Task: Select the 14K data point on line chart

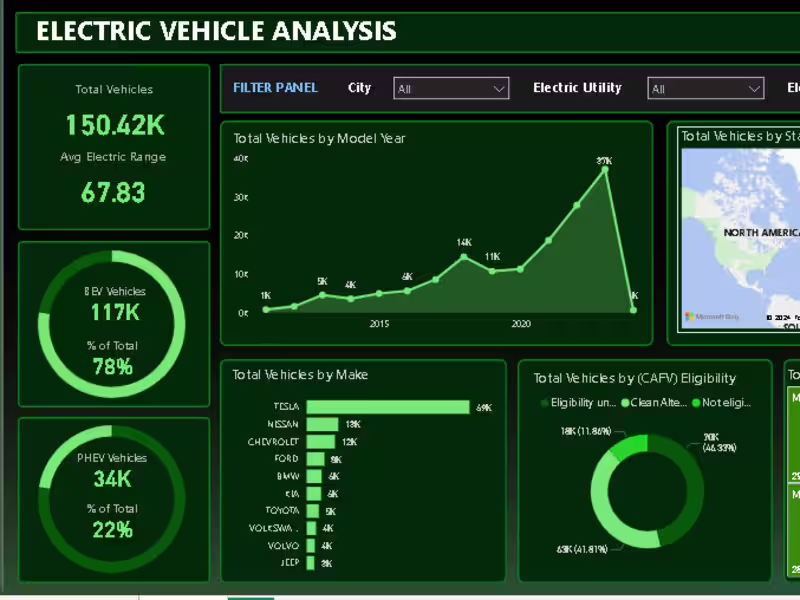Action: point(464,257)
